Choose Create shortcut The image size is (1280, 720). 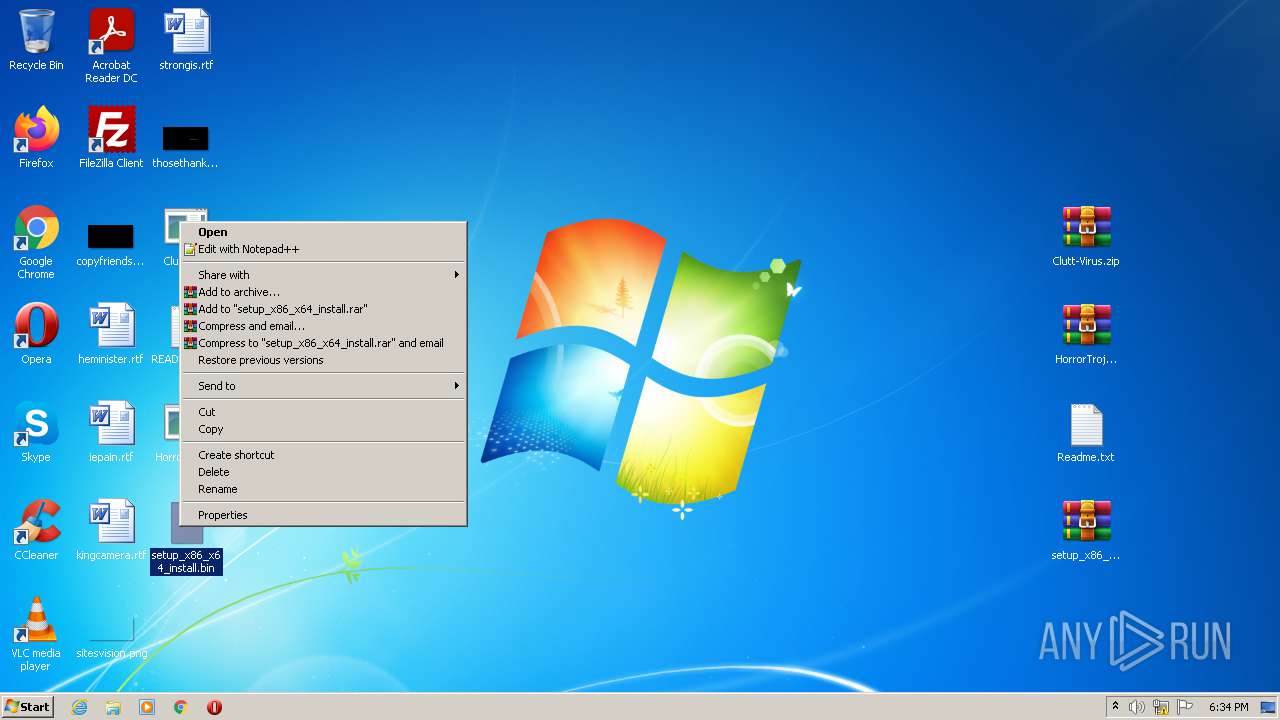pos(323,455)
